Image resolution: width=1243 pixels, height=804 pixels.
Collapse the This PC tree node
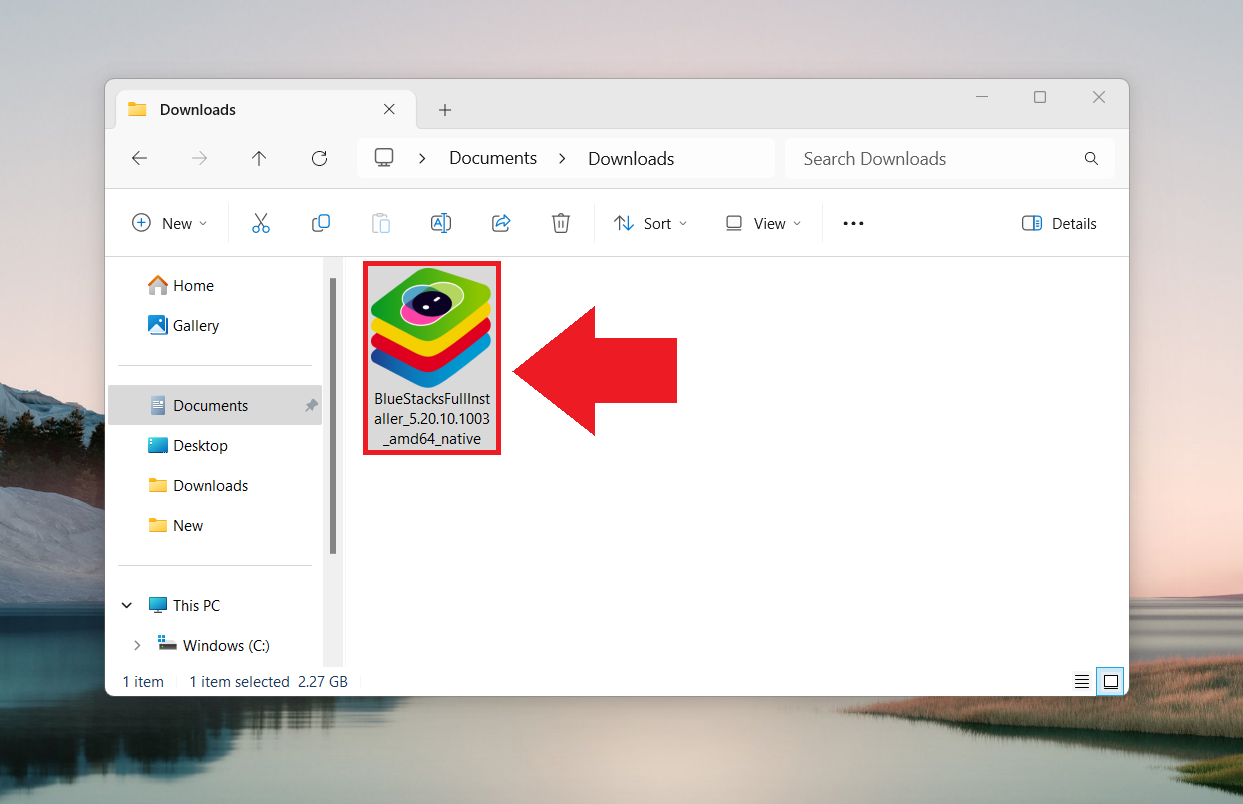[x=127, y=605]
